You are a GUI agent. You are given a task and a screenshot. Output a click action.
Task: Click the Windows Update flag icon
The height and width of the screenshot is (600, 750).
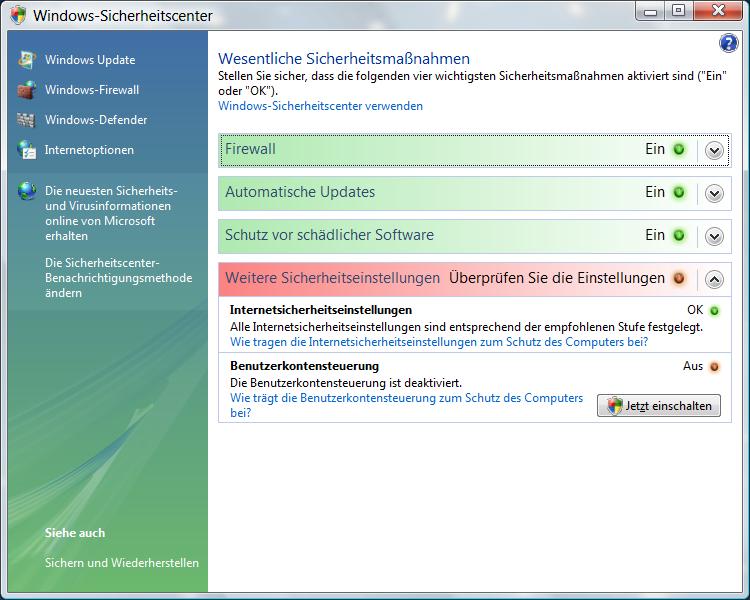pyautogui.click(x=27, y=59)
